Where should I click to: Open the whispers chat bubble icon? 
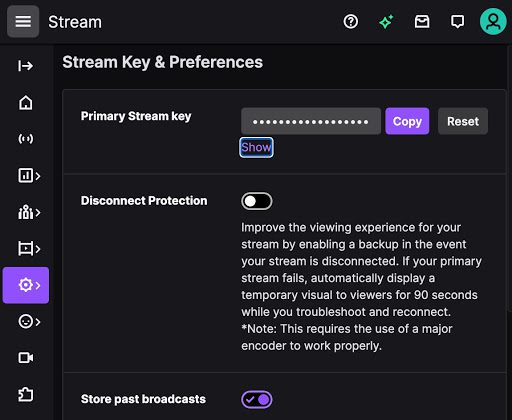pyautogui.click(x=457, y=22)
